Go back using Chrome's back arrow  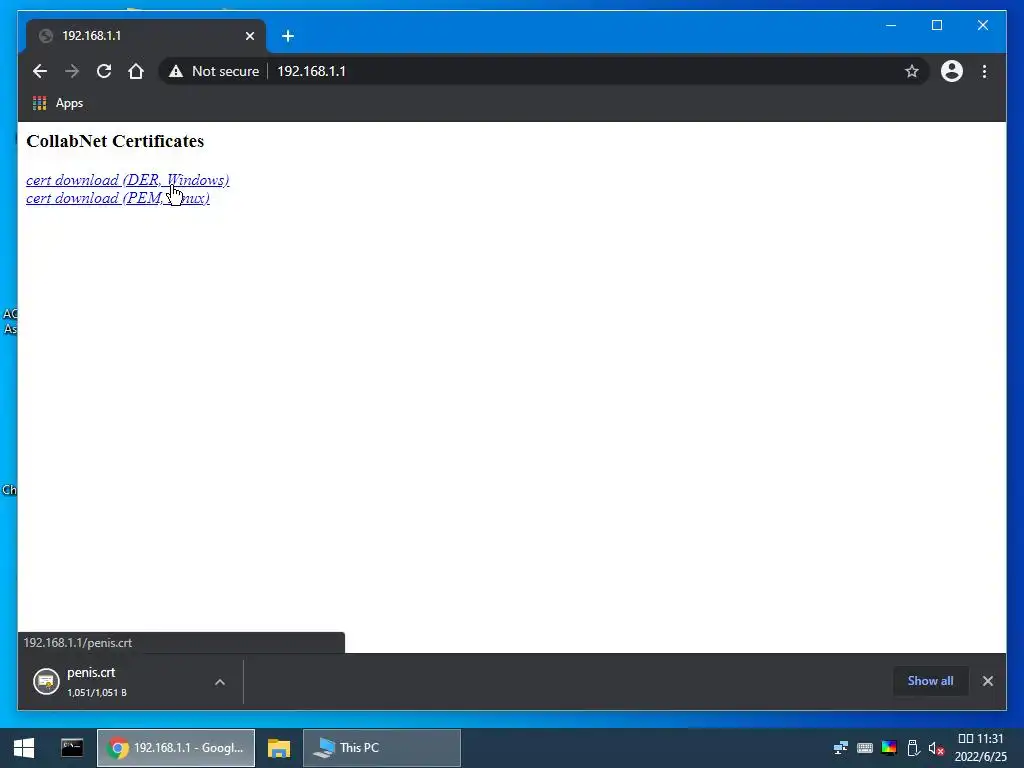coord(40,71)
